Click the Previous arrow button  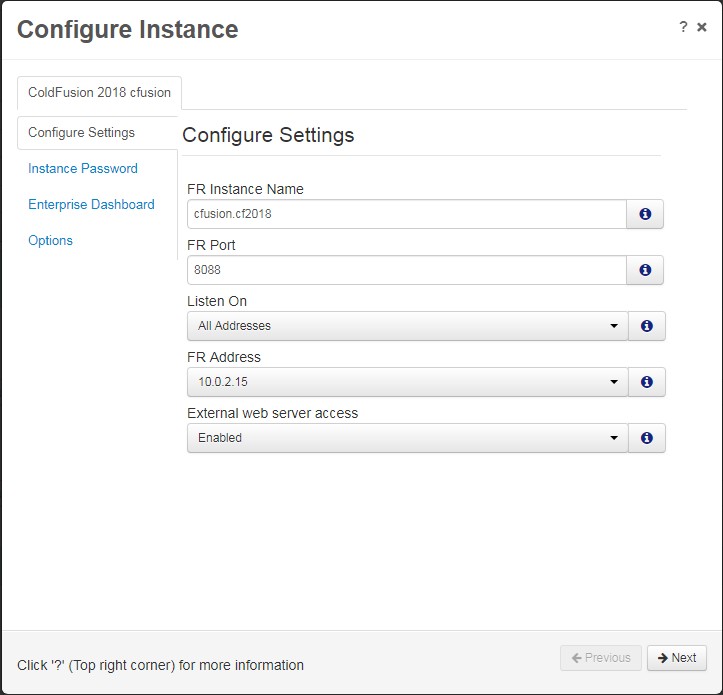[x=601, y=658]
